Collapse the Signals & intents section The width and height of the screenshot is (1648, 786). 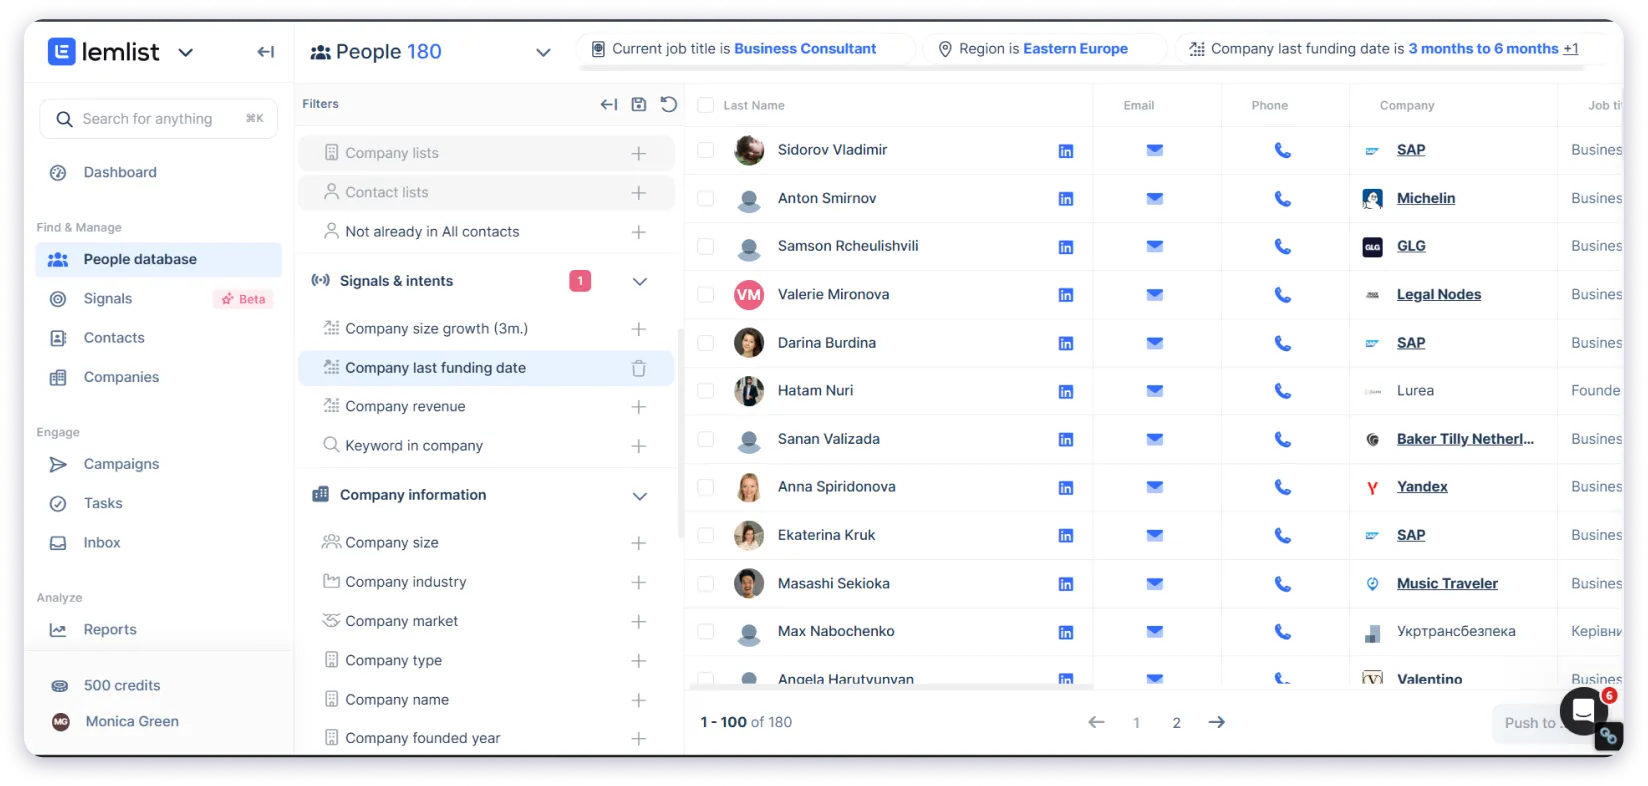(x=640, y=281)
